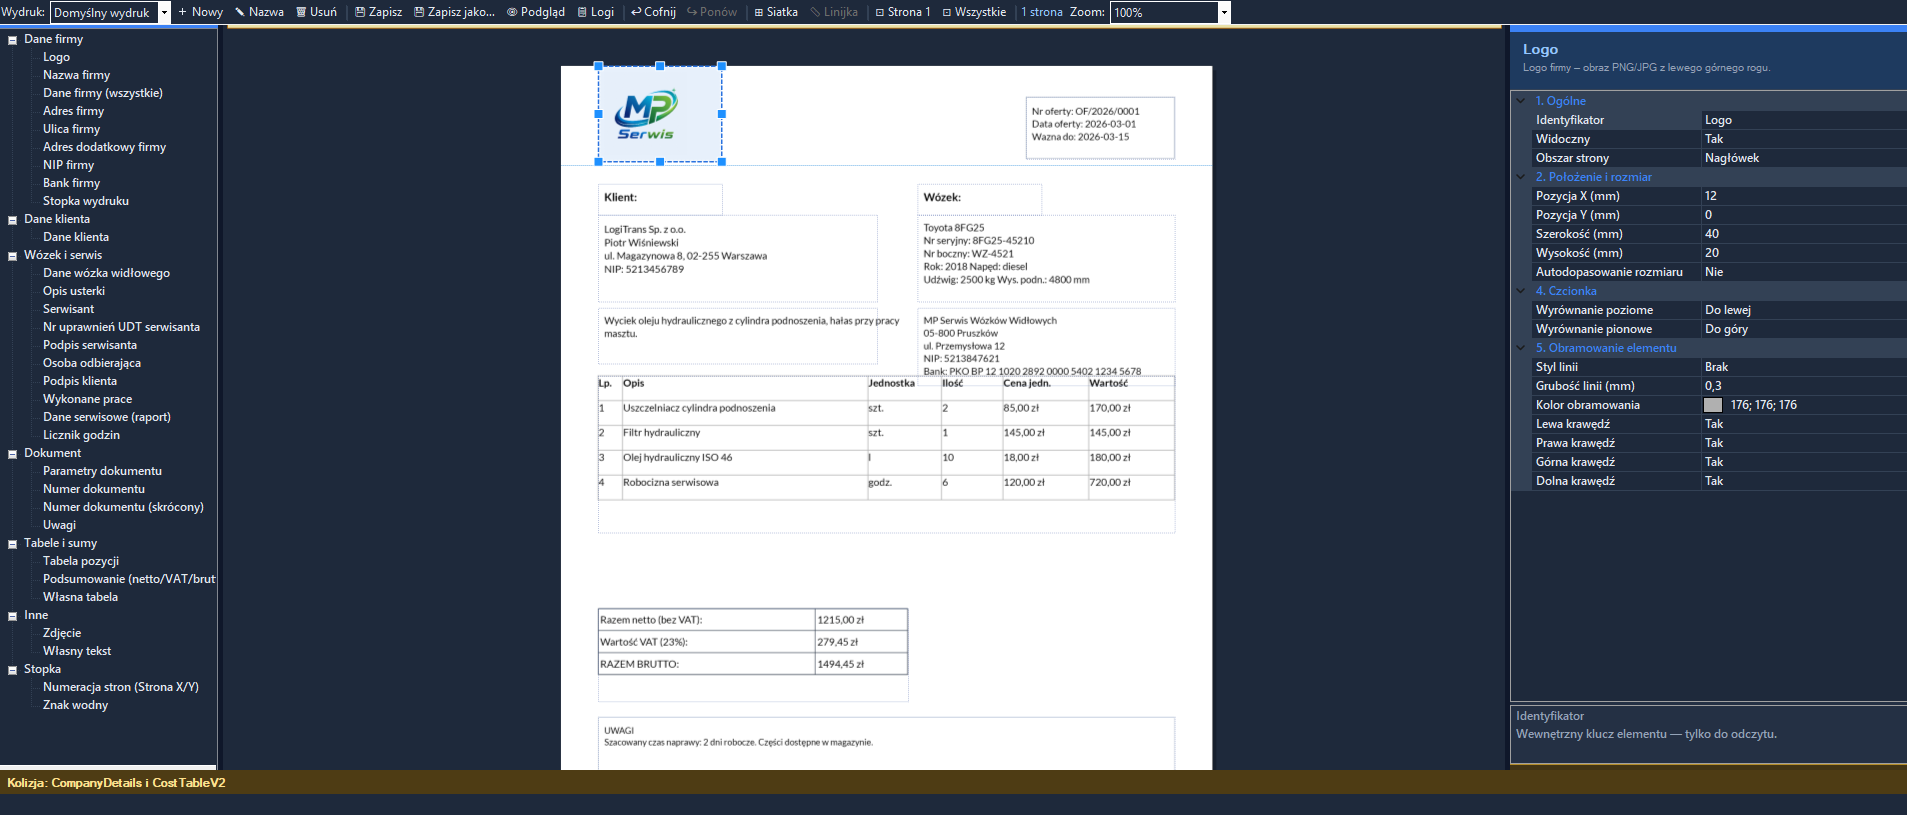Click the RAZEM BRUTTO summary row
This screenshot has height=815, width=1907.
(752, 664)
